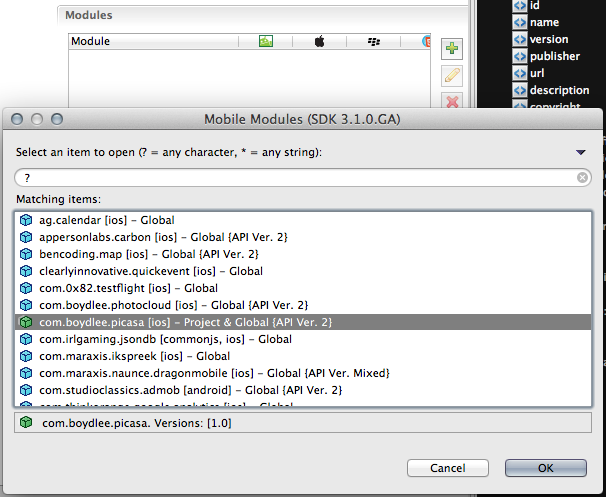Click tag icon beside description in outline

click(520, 90)
